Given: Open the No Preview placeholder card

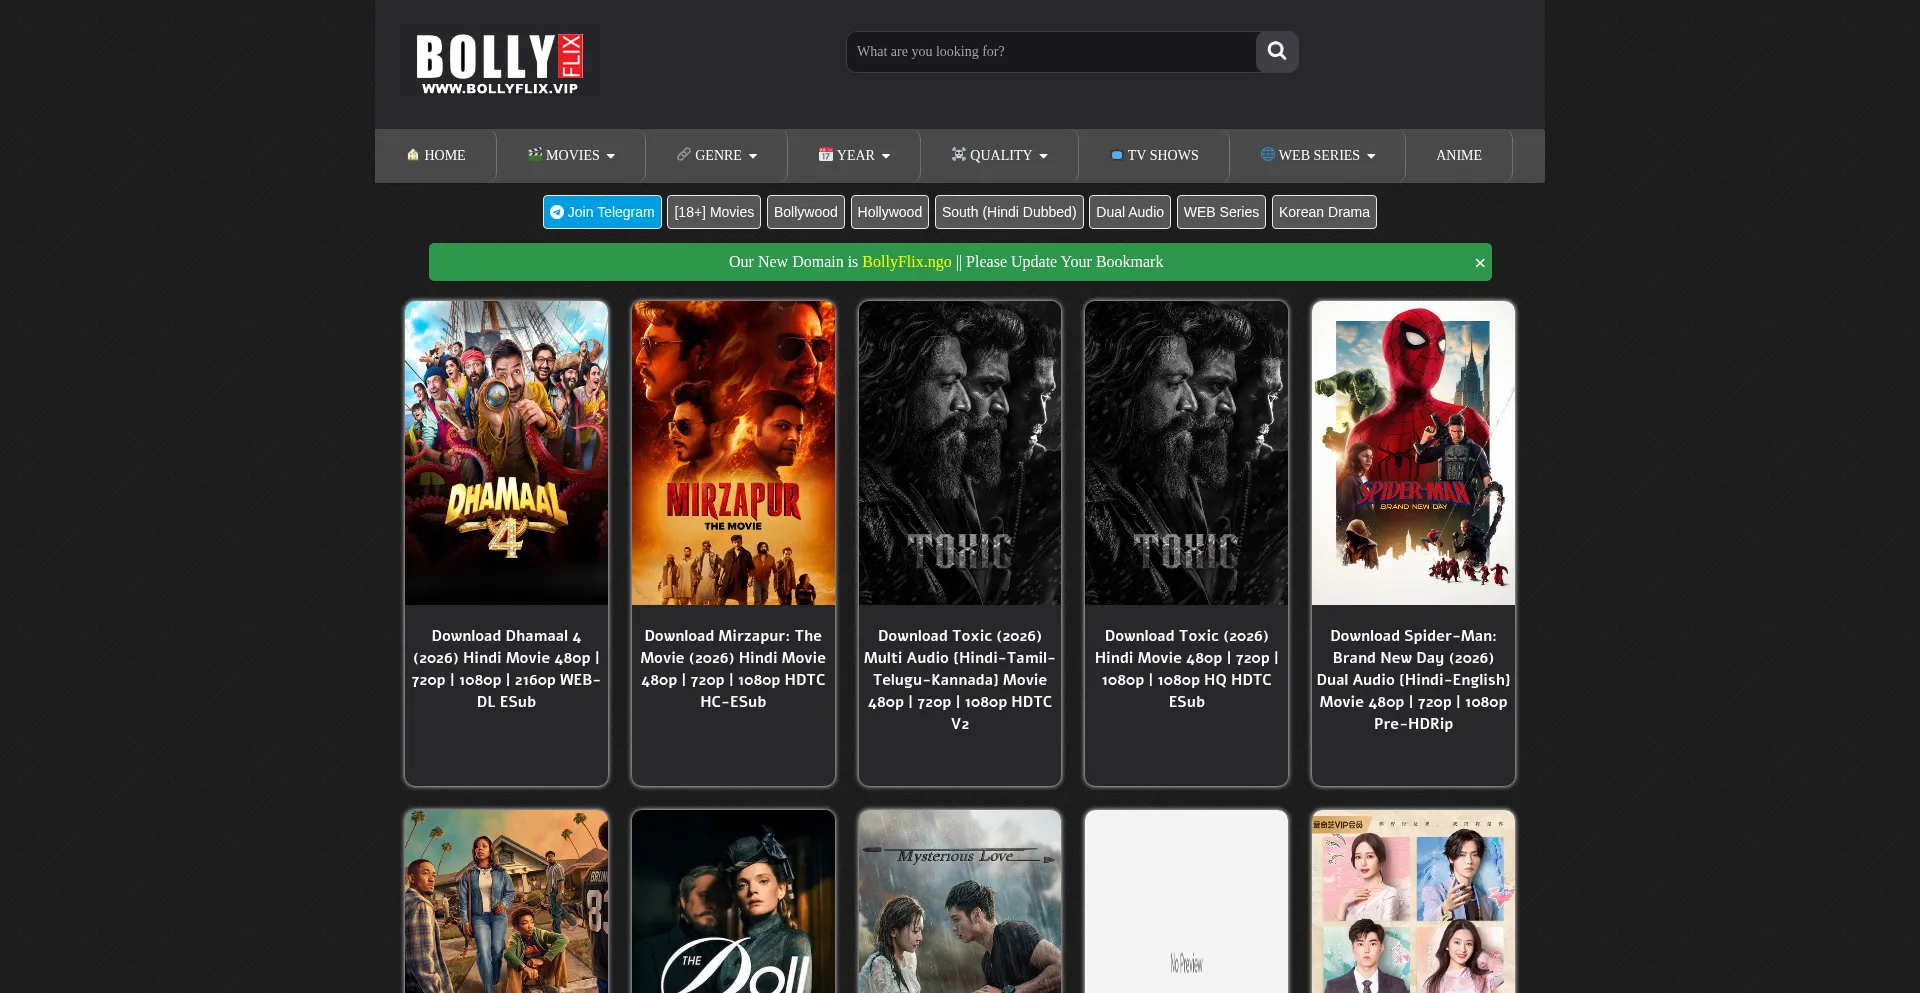Looking at the screenshot, I should pos(1186,901).
